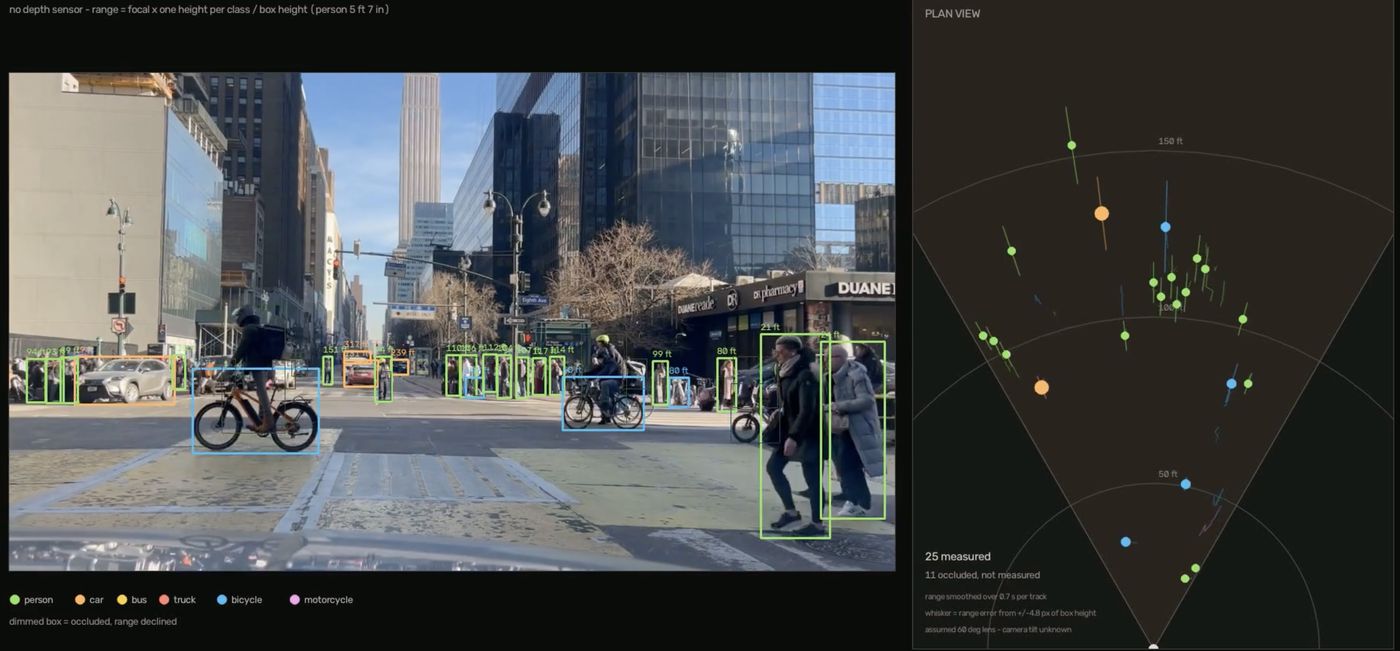Click blue bicycle dot nearest the camera origin
1400x651 pixels.
[1126, 542]
